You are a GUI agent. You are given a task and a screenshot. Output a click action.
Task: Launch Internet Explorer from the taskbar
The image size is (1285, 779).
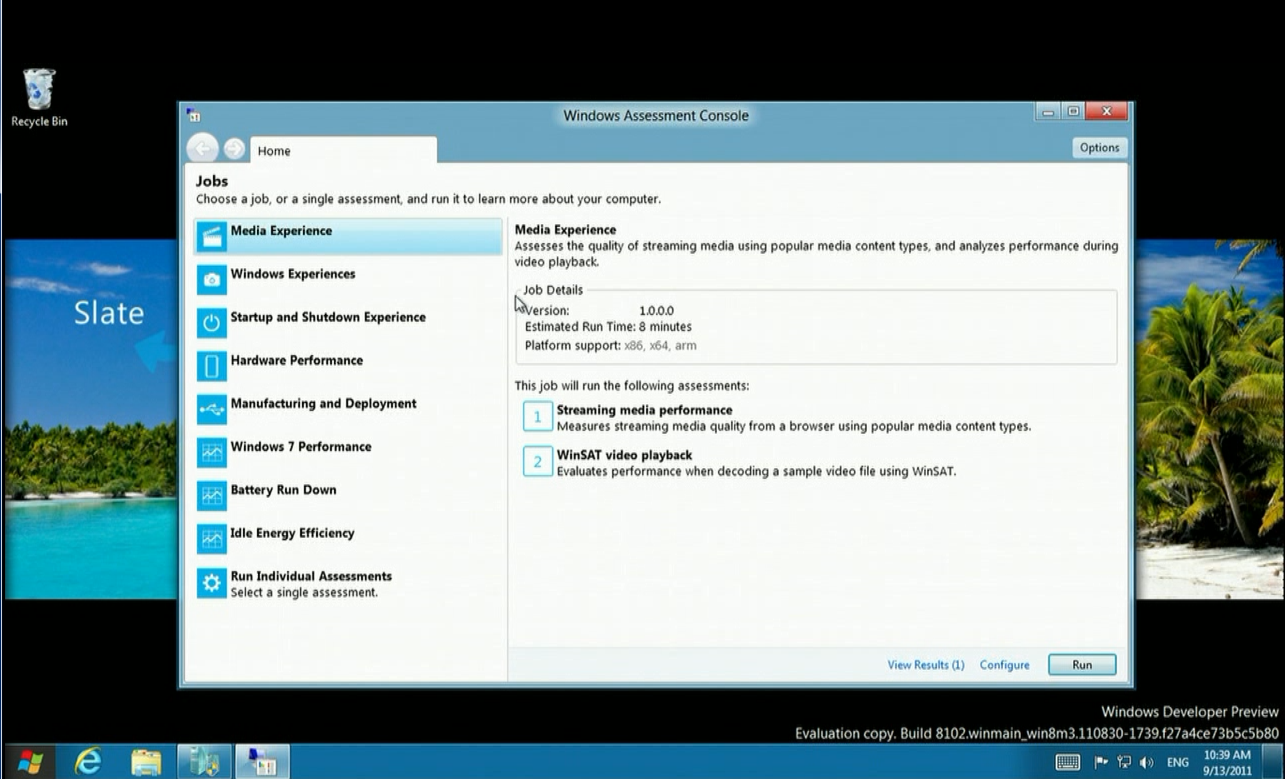88,762
